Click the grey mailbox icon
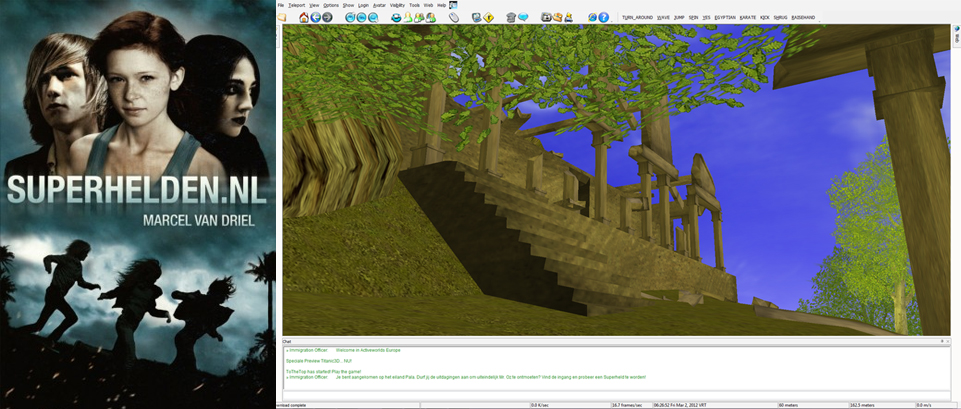961x409 pixels. pyautogui.click(x=511, y=17)
